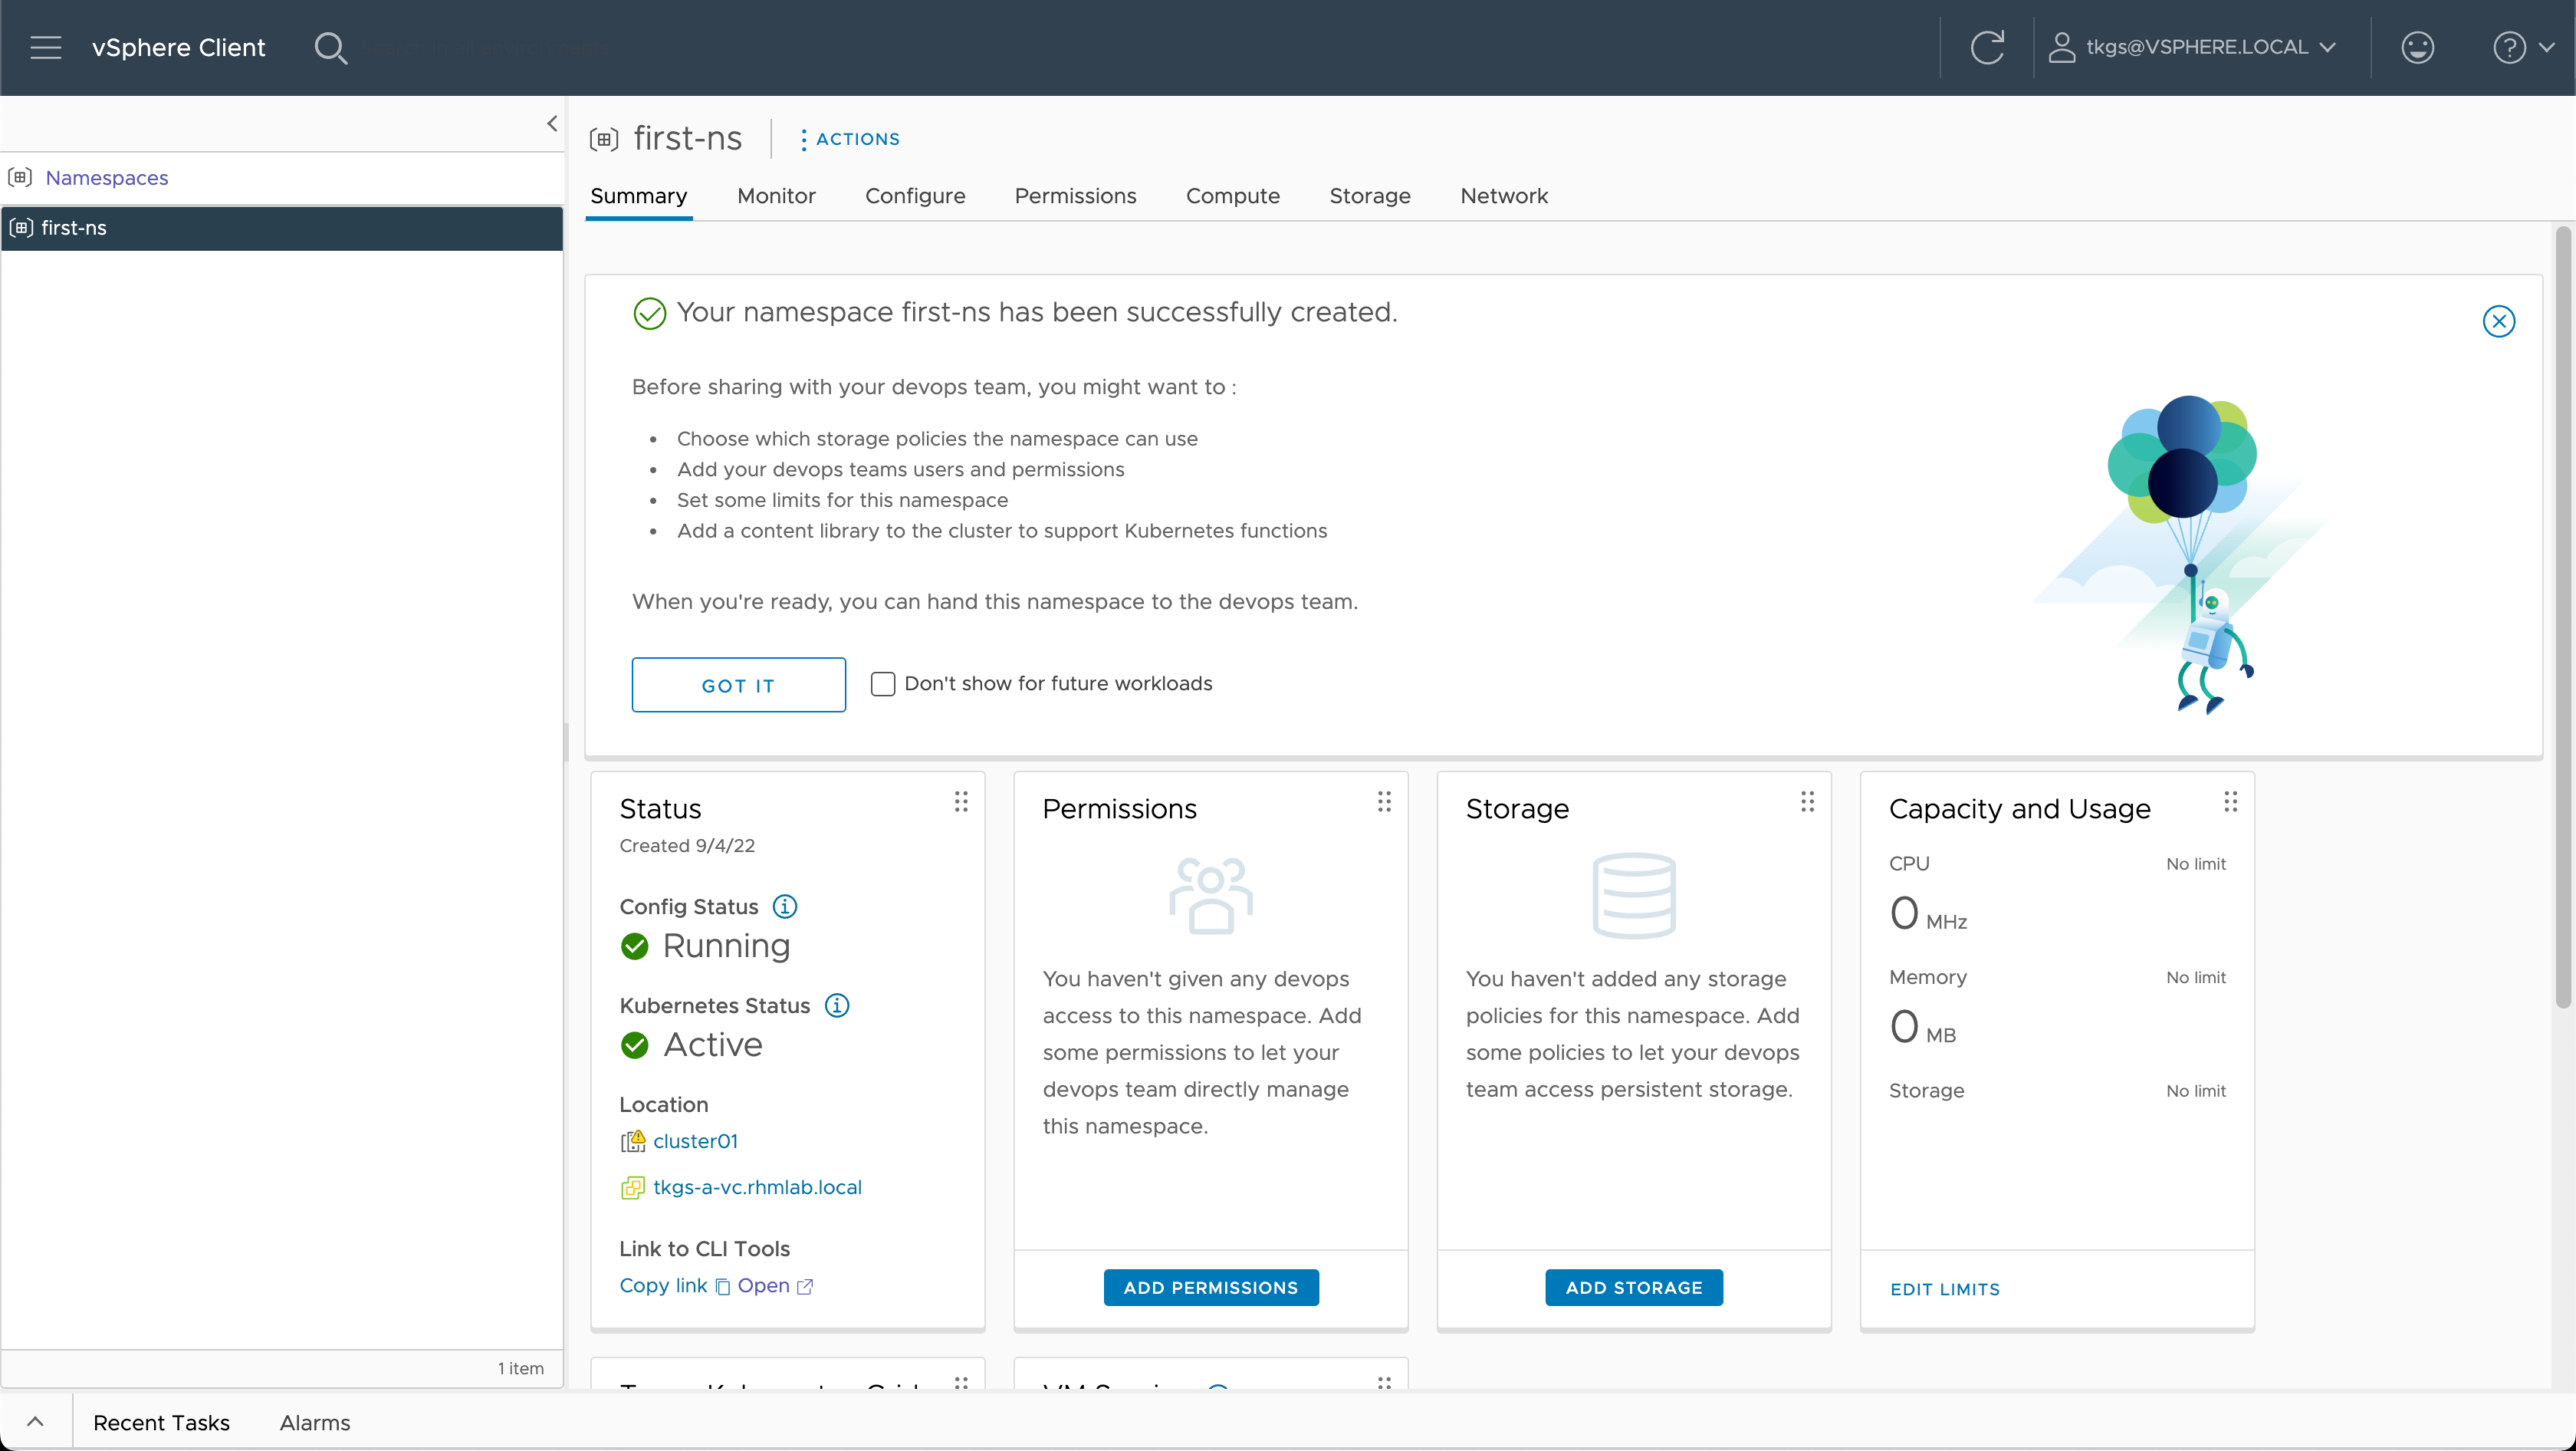Open the feedback smiley icon
Image resolution: width=2576 pixels, height=1451 pixels.
pyautogui.click(x=2417, y=47)
